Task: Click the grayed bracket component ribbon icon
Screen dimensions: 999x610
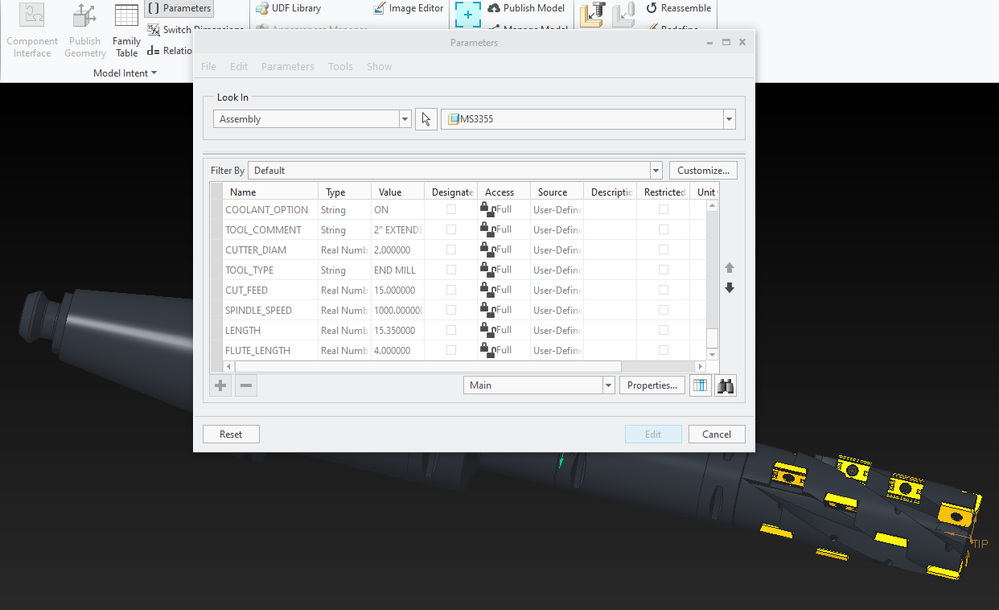Action: coord(624,15)
